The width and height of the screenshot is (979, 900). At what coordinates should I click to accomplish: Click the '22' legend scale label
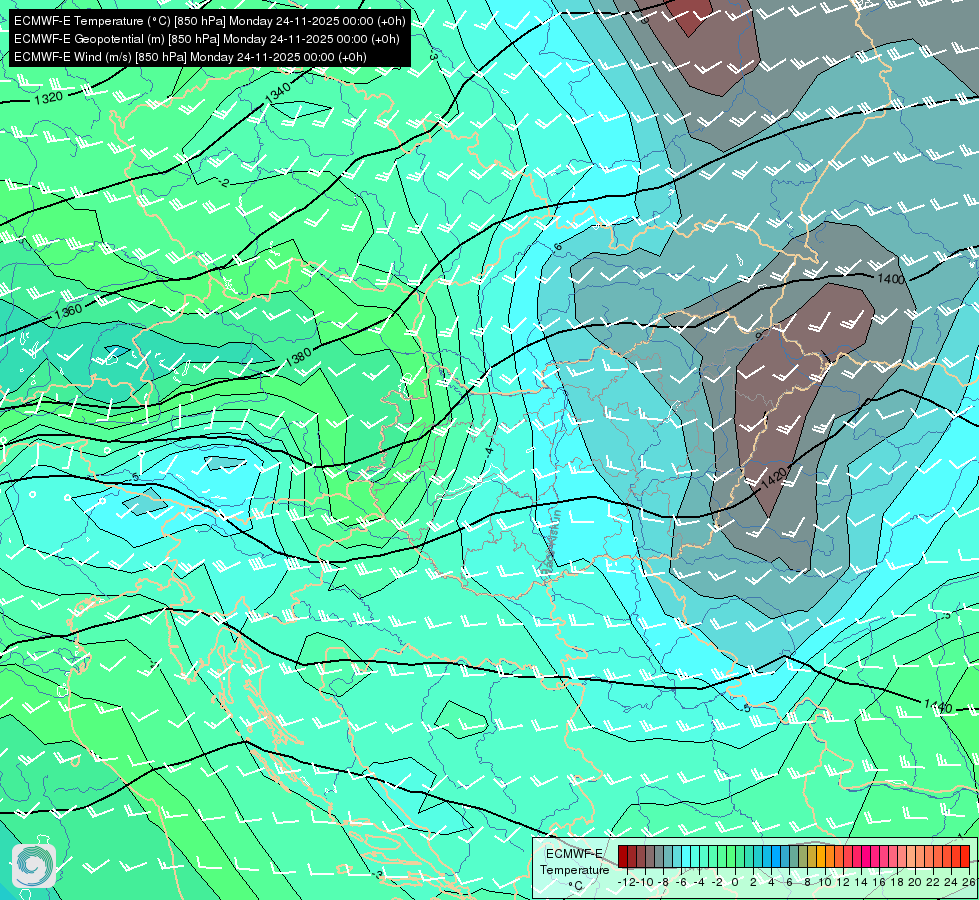click(933, 882)
